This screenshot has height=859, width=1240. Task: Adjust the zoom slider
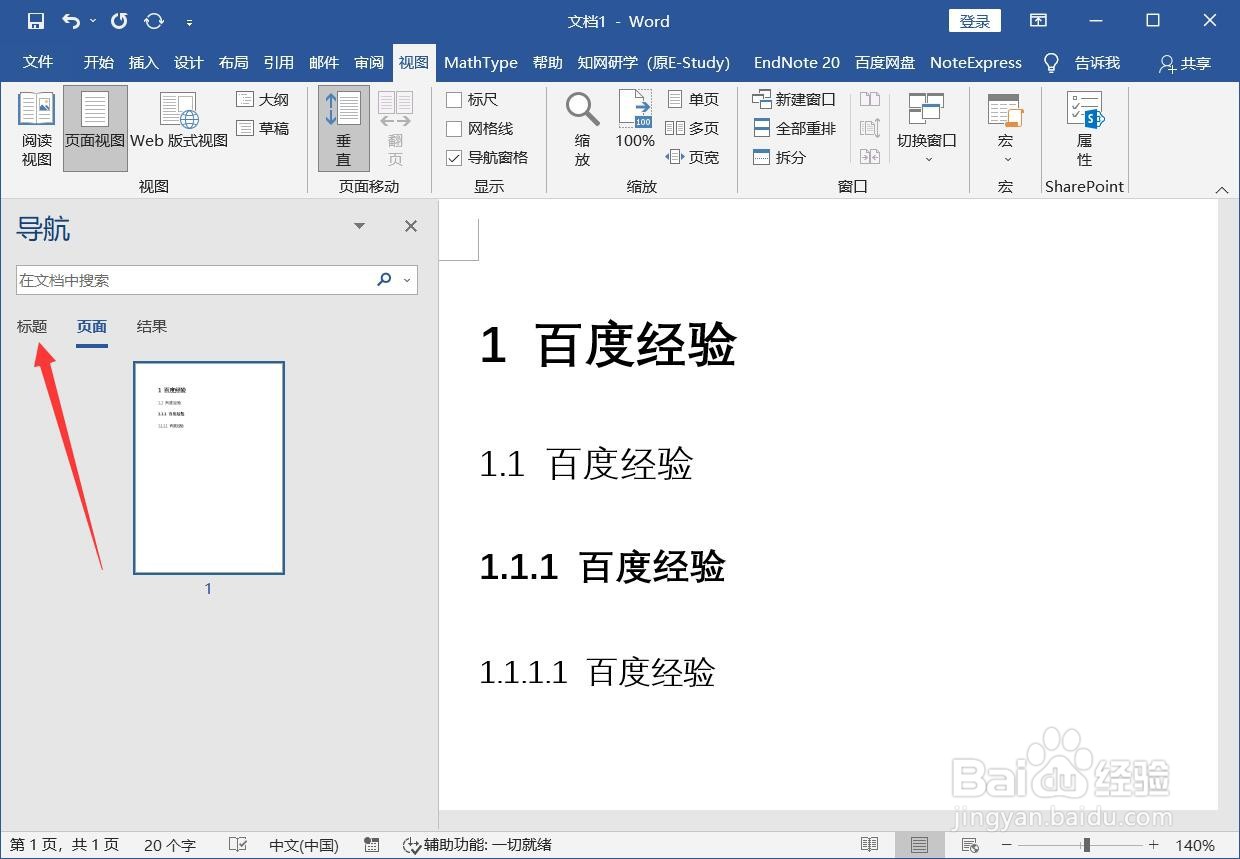(1084, 845)
